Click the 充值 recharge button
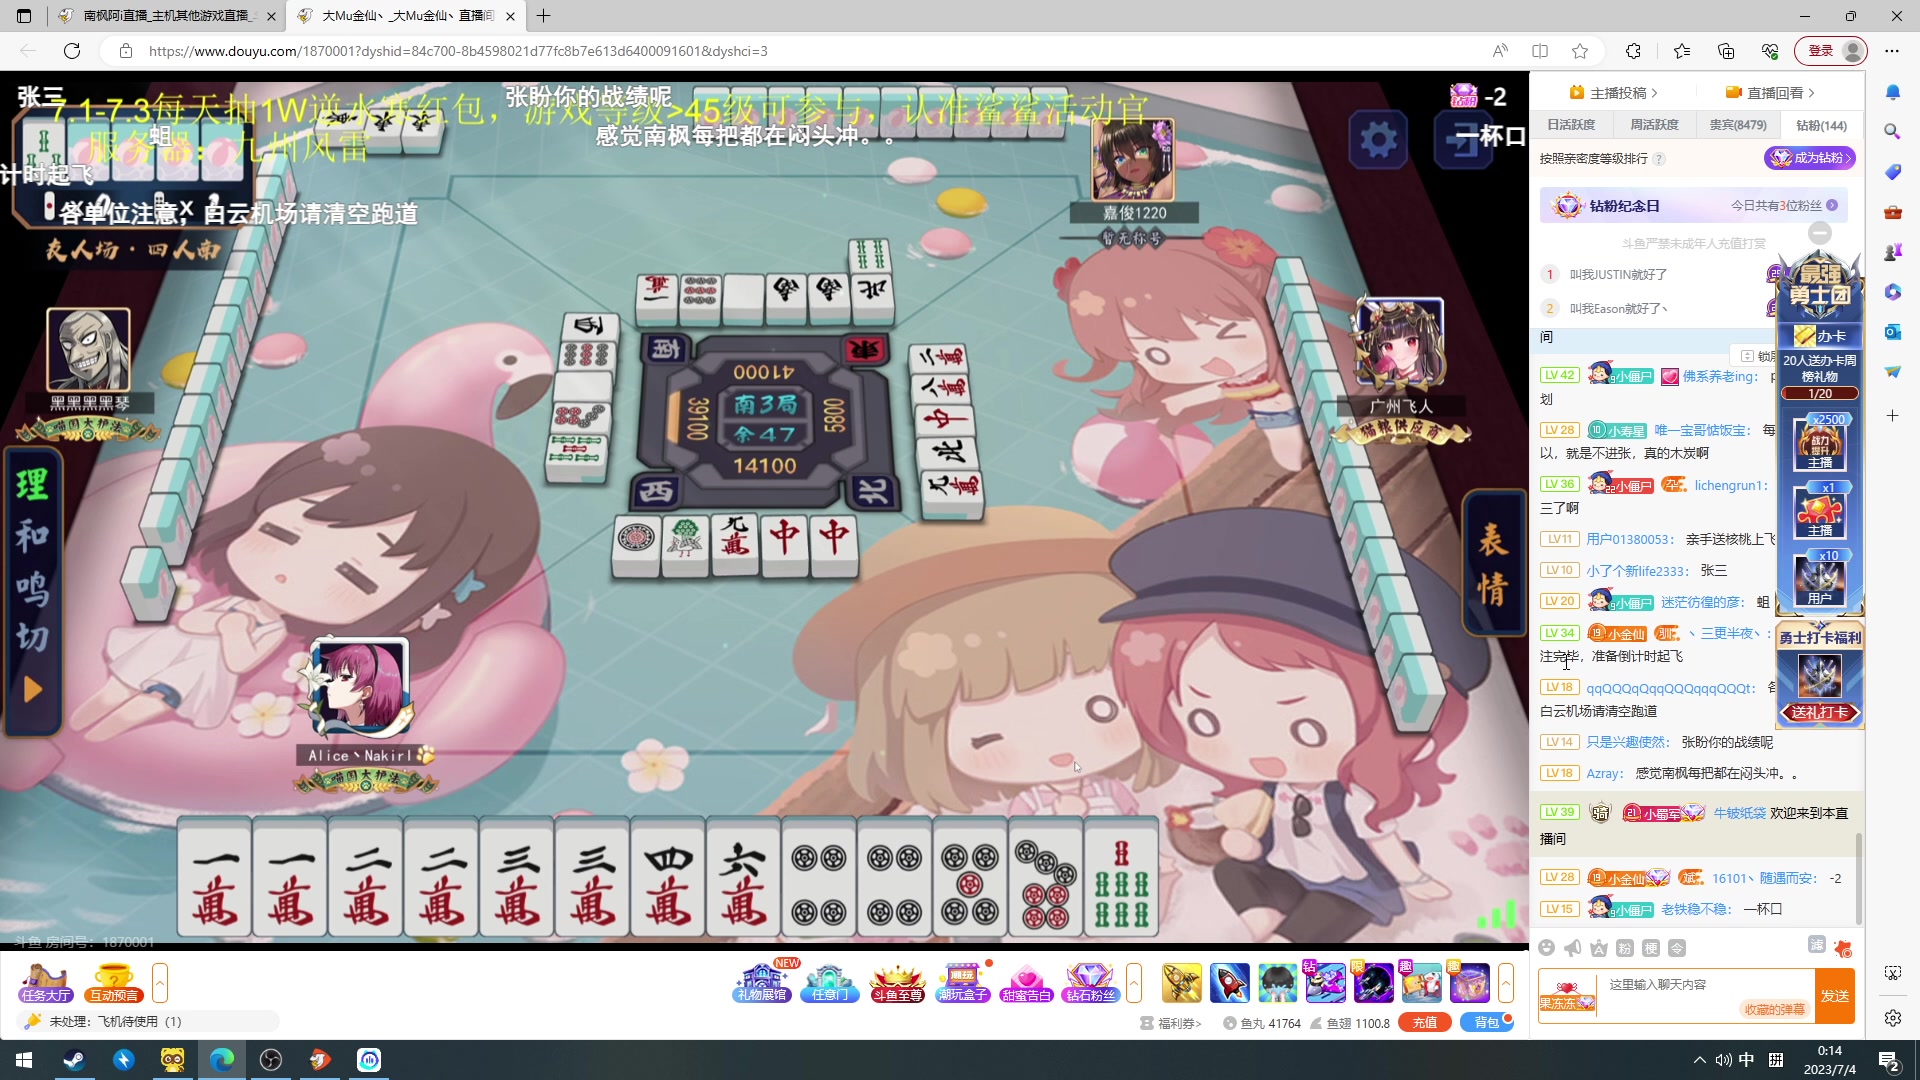The width and height of the screenshot is (1920, 1080). coord(1425,1022)
